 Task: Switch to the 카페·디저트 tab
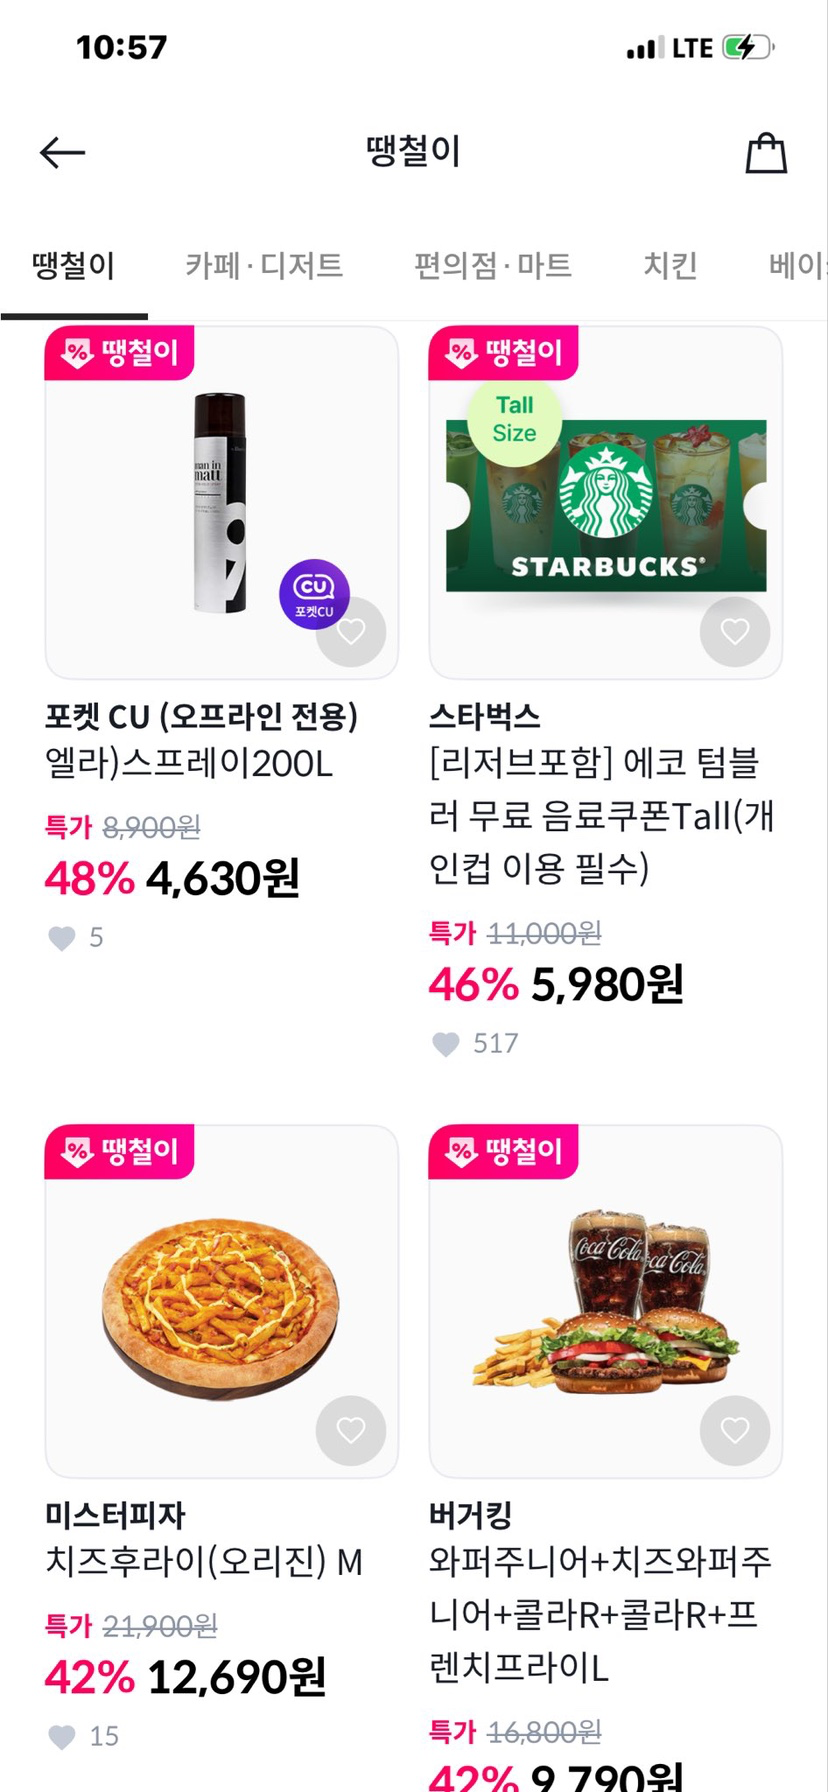coord(264,266)
